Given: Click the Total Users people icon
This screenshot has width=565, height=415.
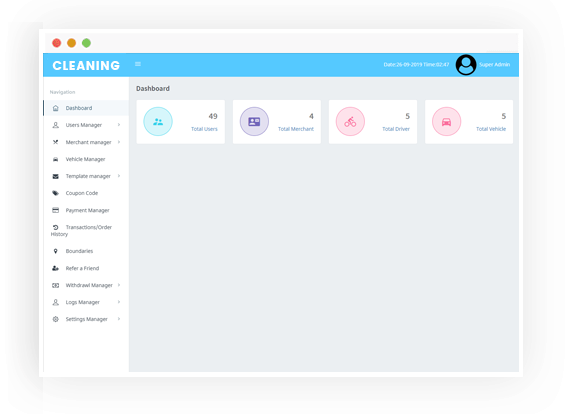Looking at the screenshot, I should pos(158,121).
